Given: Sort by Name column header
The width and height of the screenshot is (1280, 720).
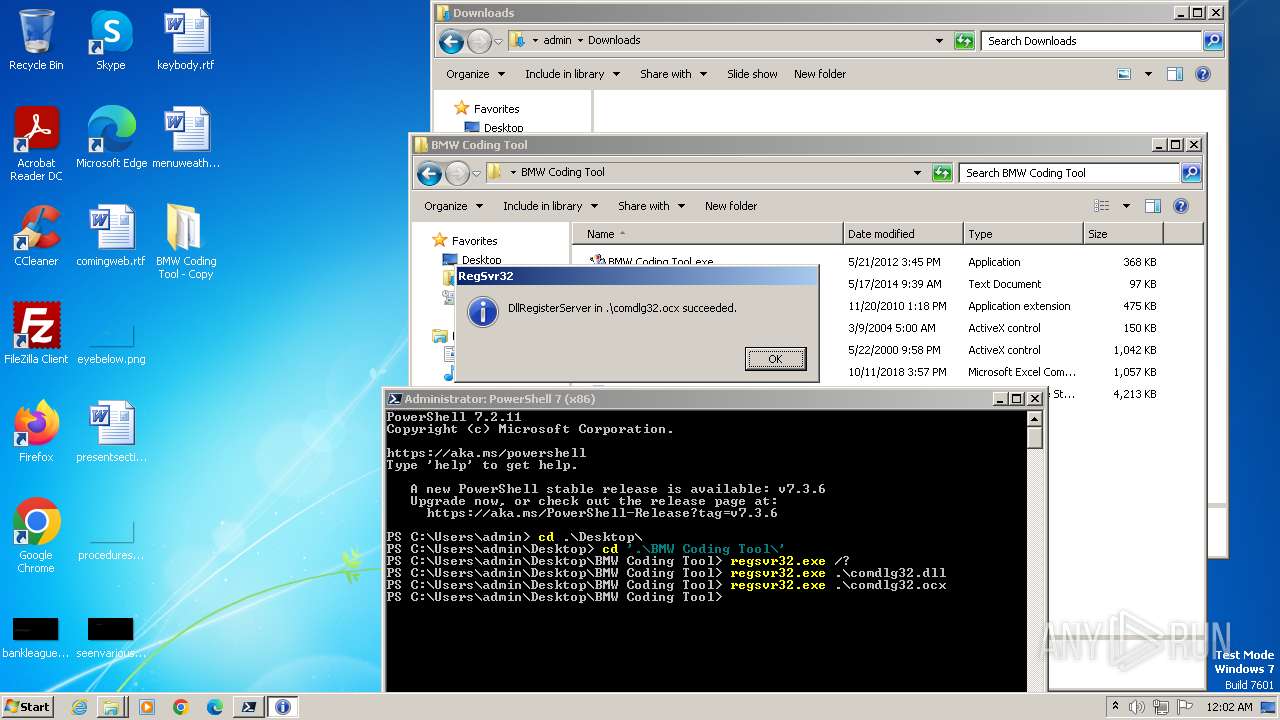Looking at the screenshot, I should (708, 234).
